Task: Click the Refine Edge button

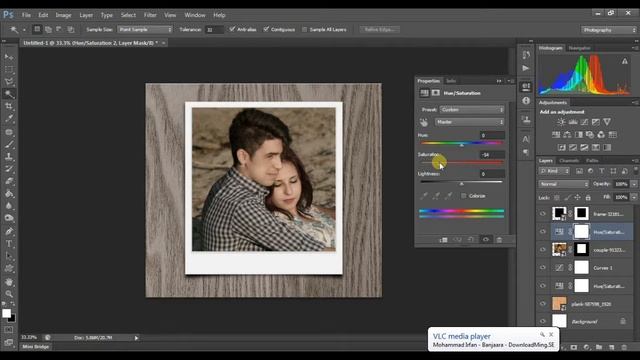Action: [x=380, y=29]
